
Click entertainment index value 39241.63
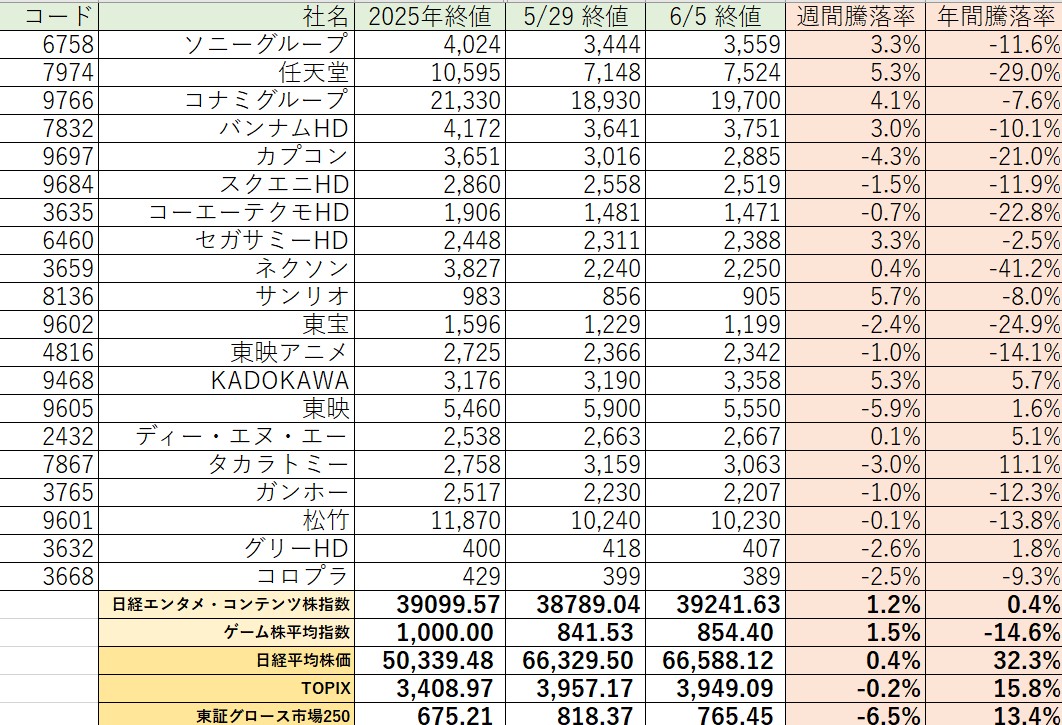pos(715,604)
